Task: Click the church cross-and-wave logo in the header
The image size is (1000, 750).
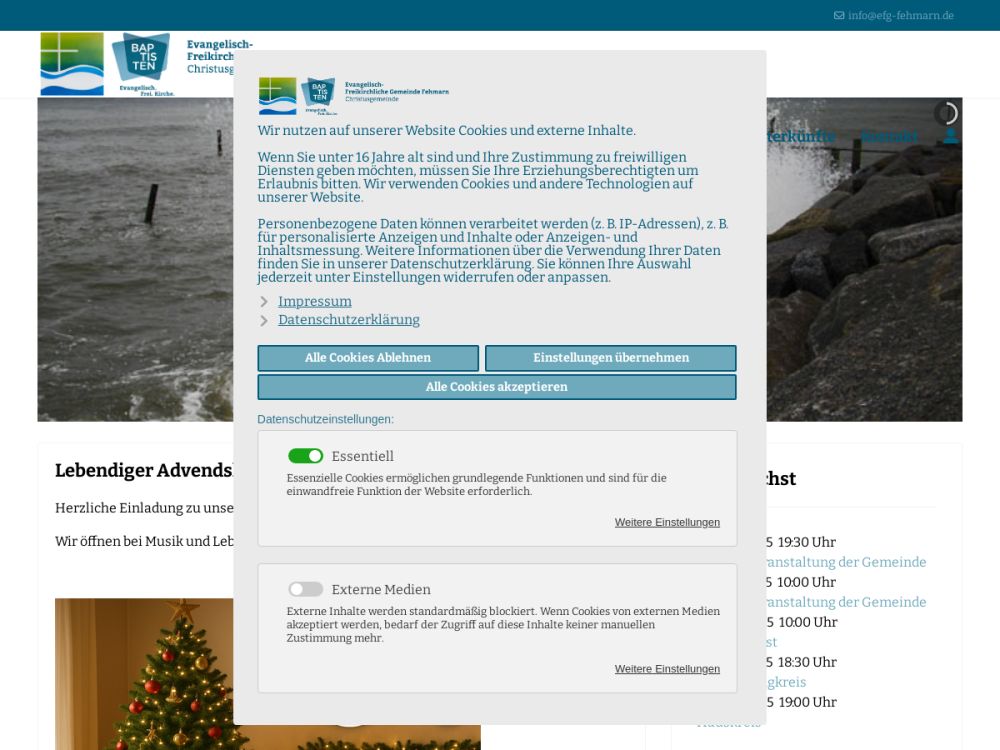Action: click(72, 64)
